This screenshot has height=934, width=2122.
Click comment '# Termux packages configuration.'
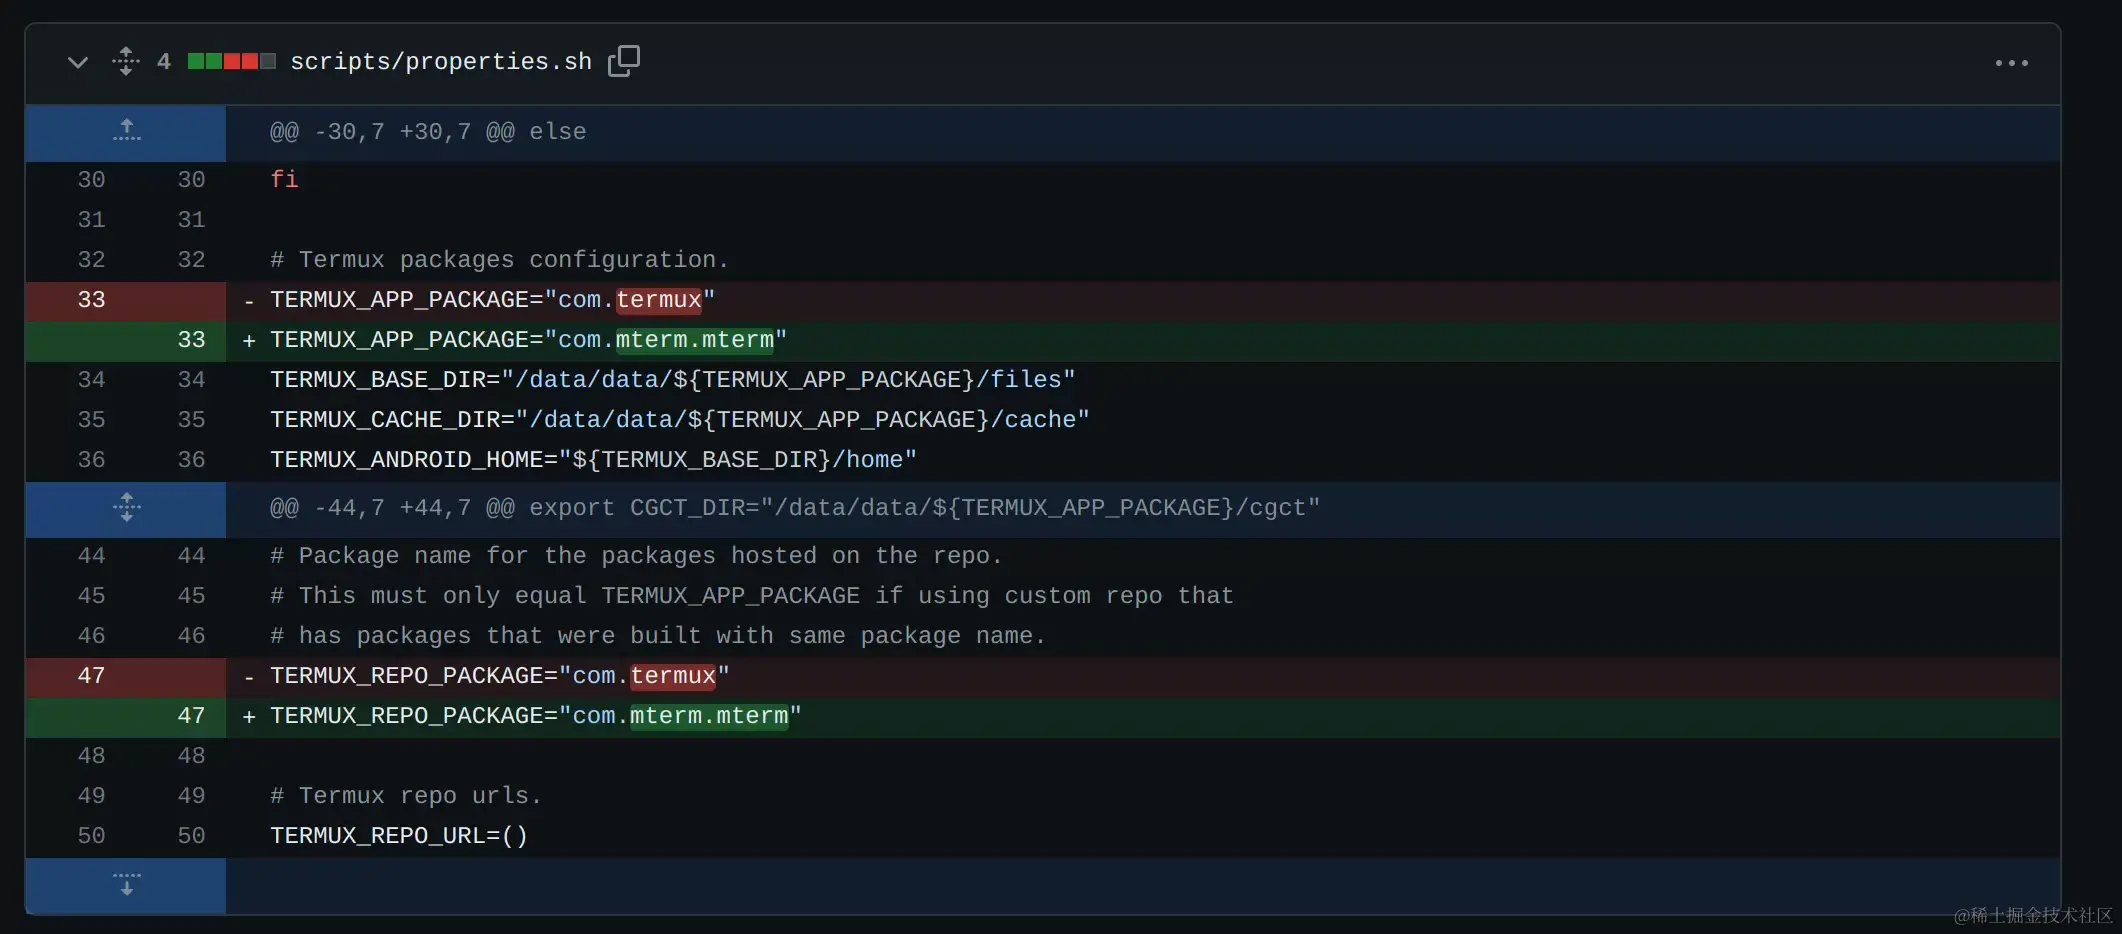500,260
